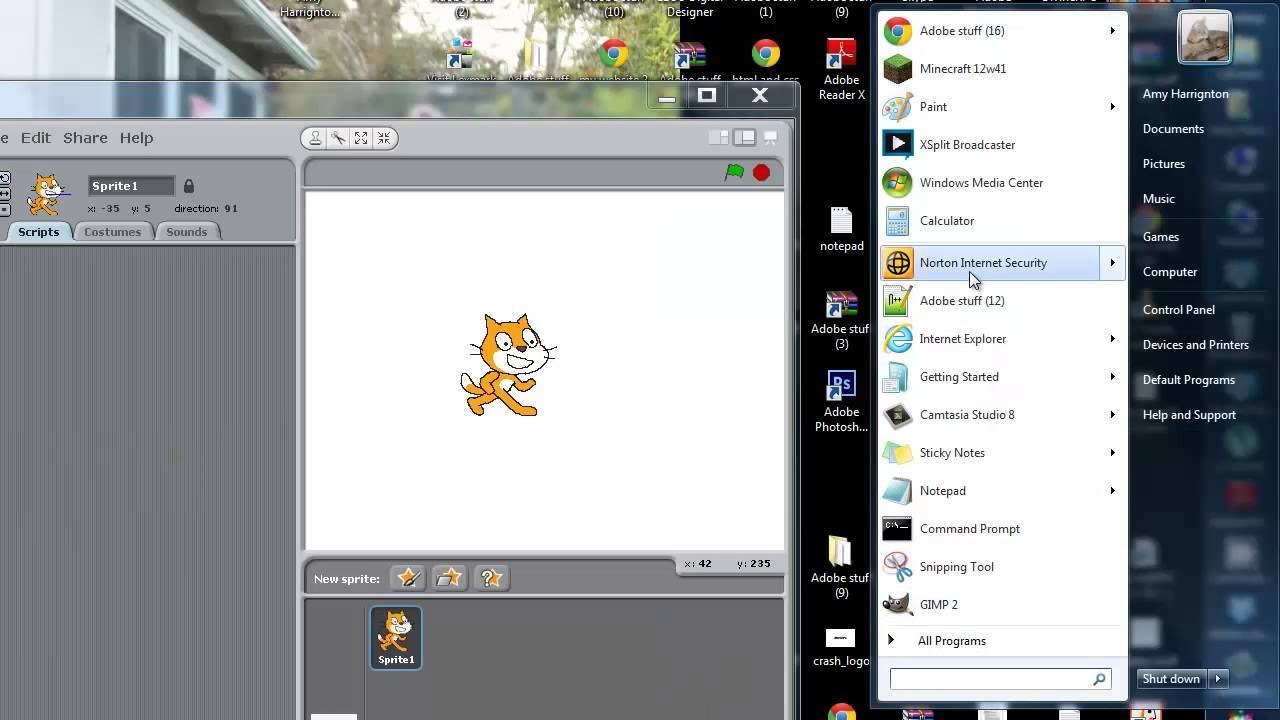This screenshot has height=720, width=1280.
Task: Expand Internet Explorer jump list arrow
Action: [1112, 339]
